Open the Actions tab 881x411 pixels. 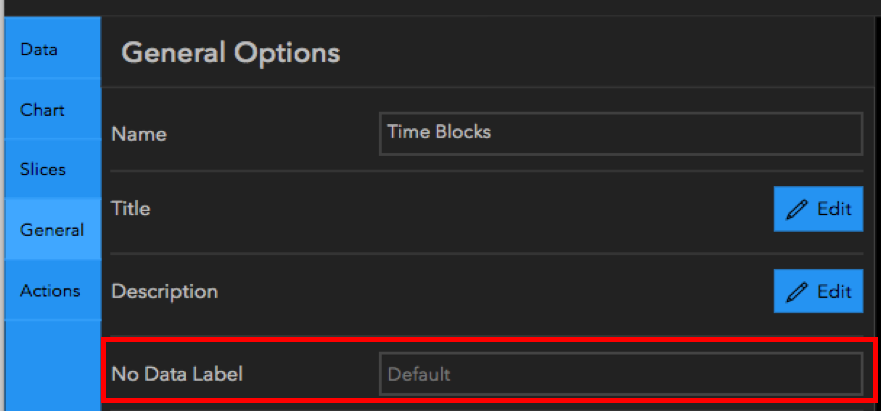[50, 291]
